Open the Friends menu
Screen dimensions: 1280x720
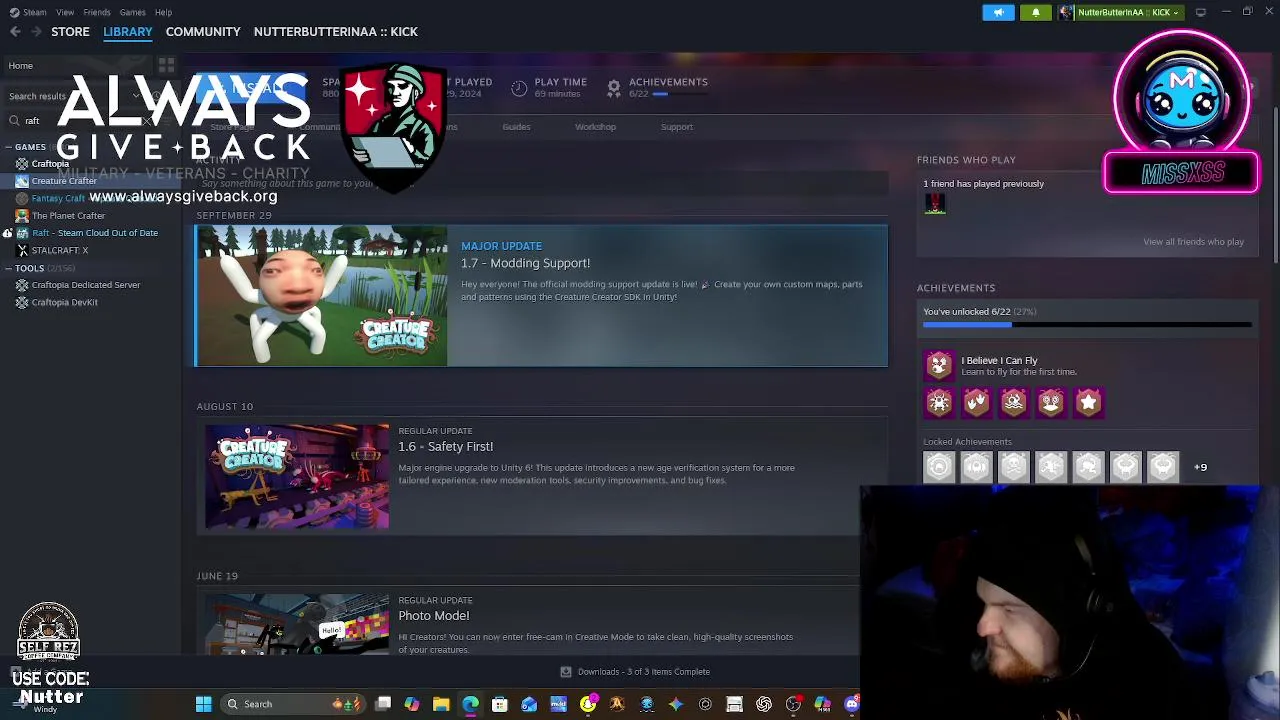pos(97,12)
